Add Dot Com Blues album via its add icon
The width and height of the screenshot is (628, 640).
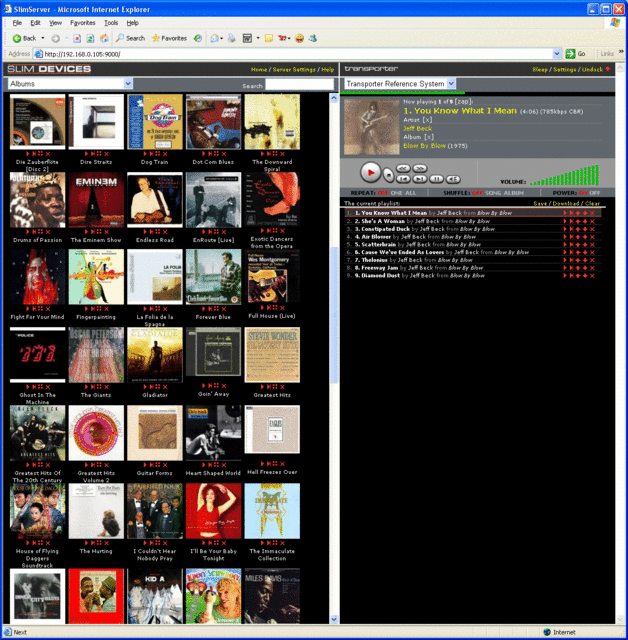pos(217,154)
